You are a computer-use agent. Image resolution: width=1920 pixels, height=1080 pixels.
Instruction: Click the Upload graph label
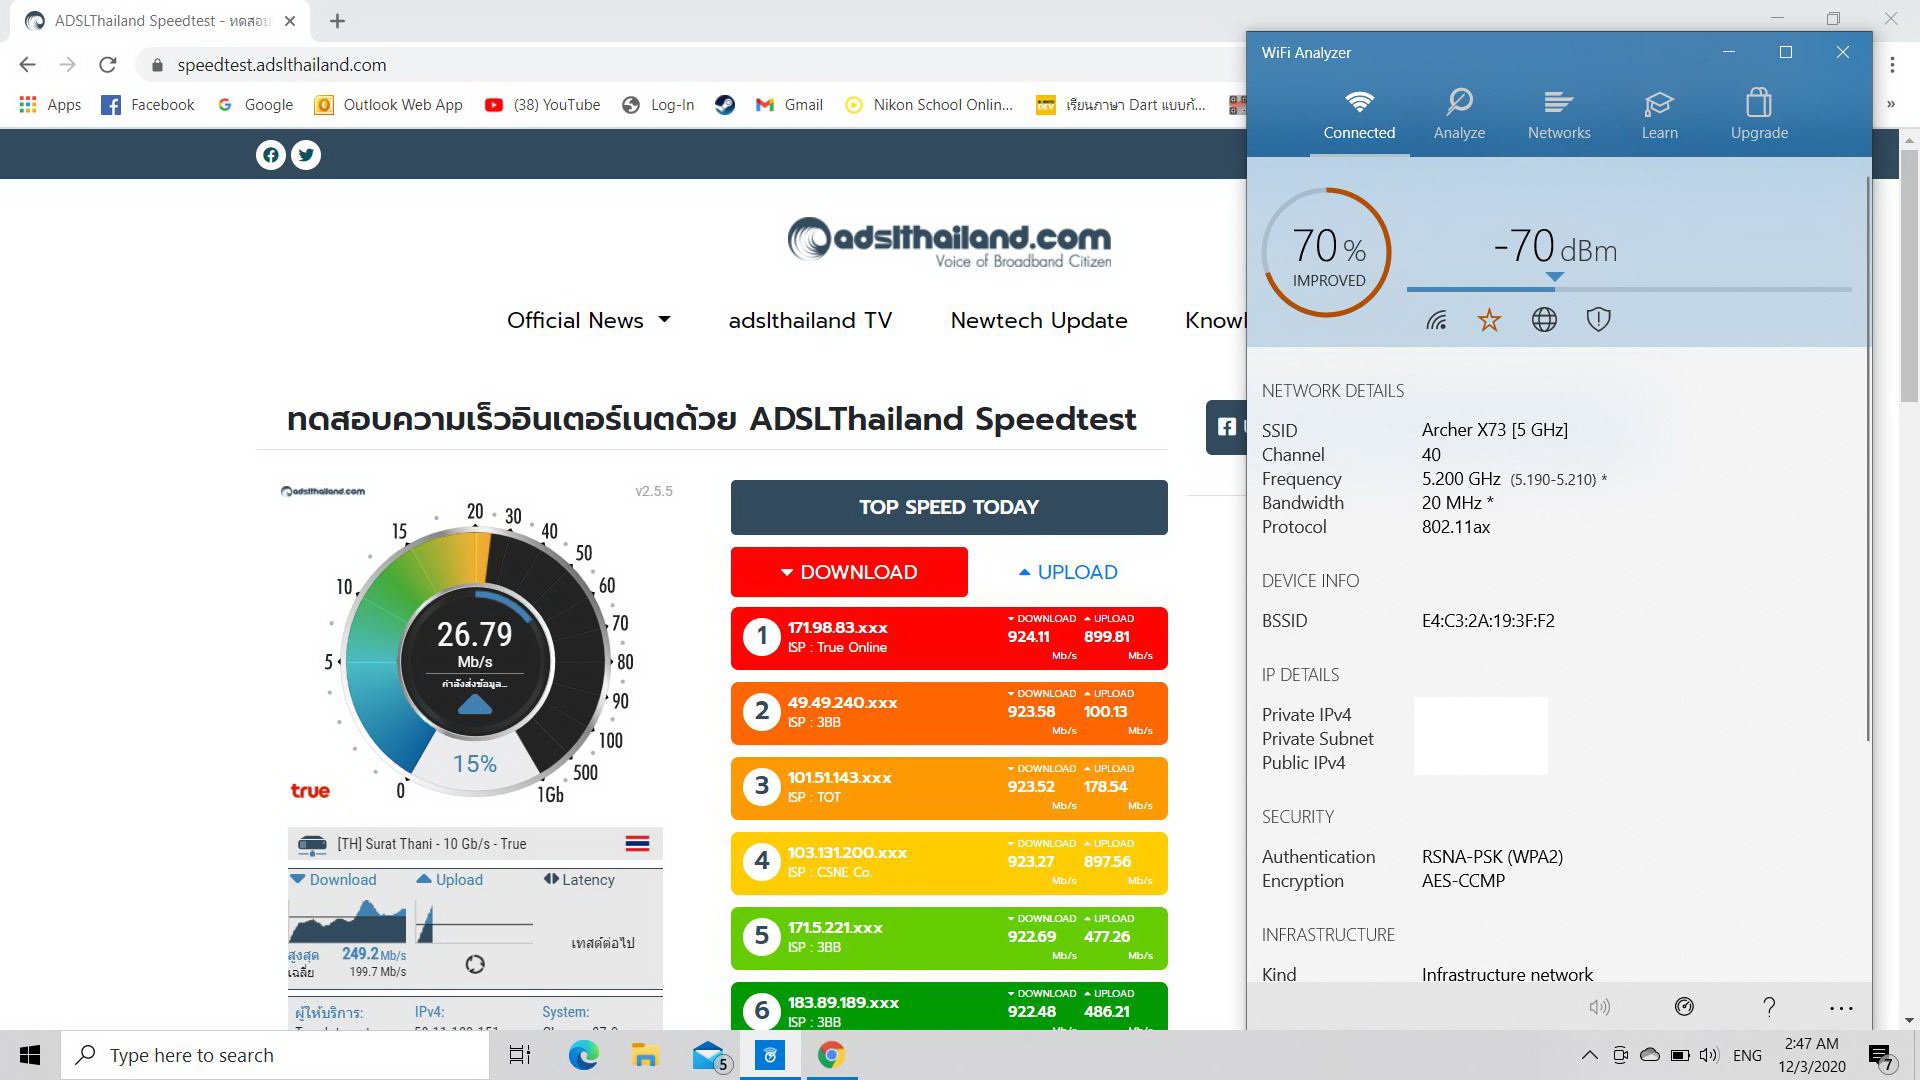tap(450, 880)
